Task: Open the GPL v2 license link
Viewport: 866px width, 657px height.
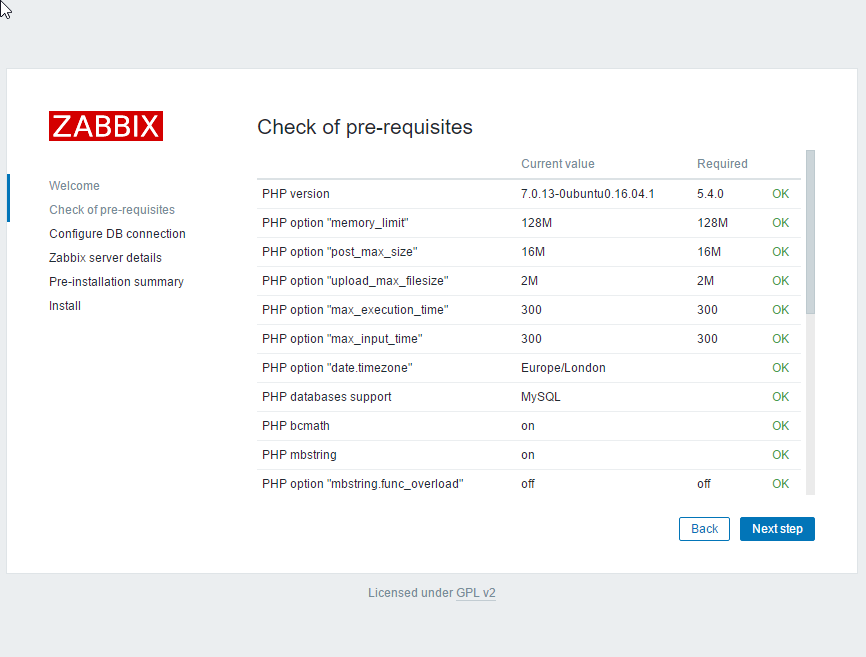Action: [x=475, y=592]
